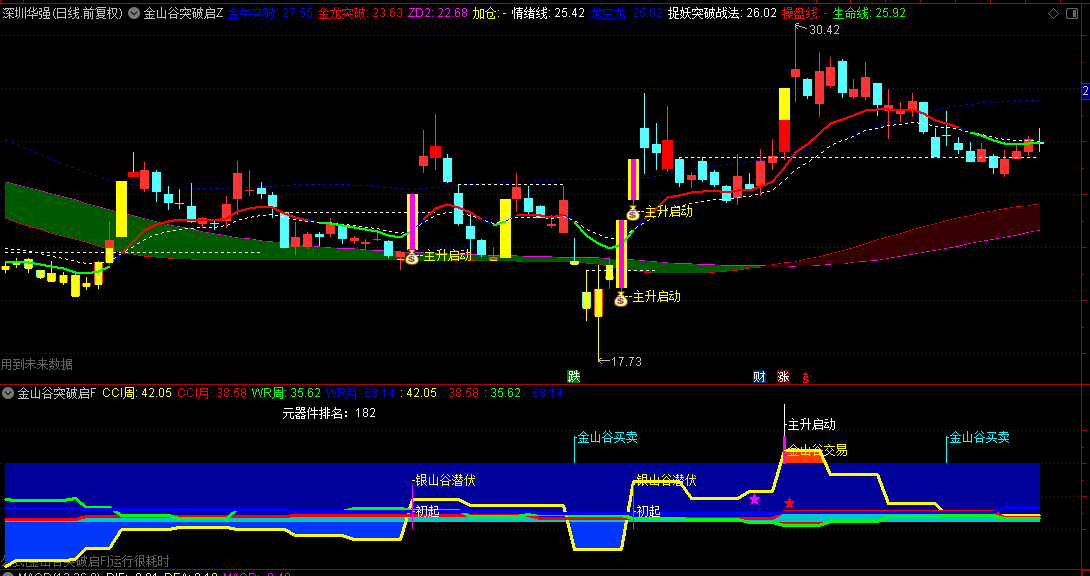This screenshot has width=1090, height=576.
Task: Click the CCI周: 42.05 label
Action: click(137, 393)
